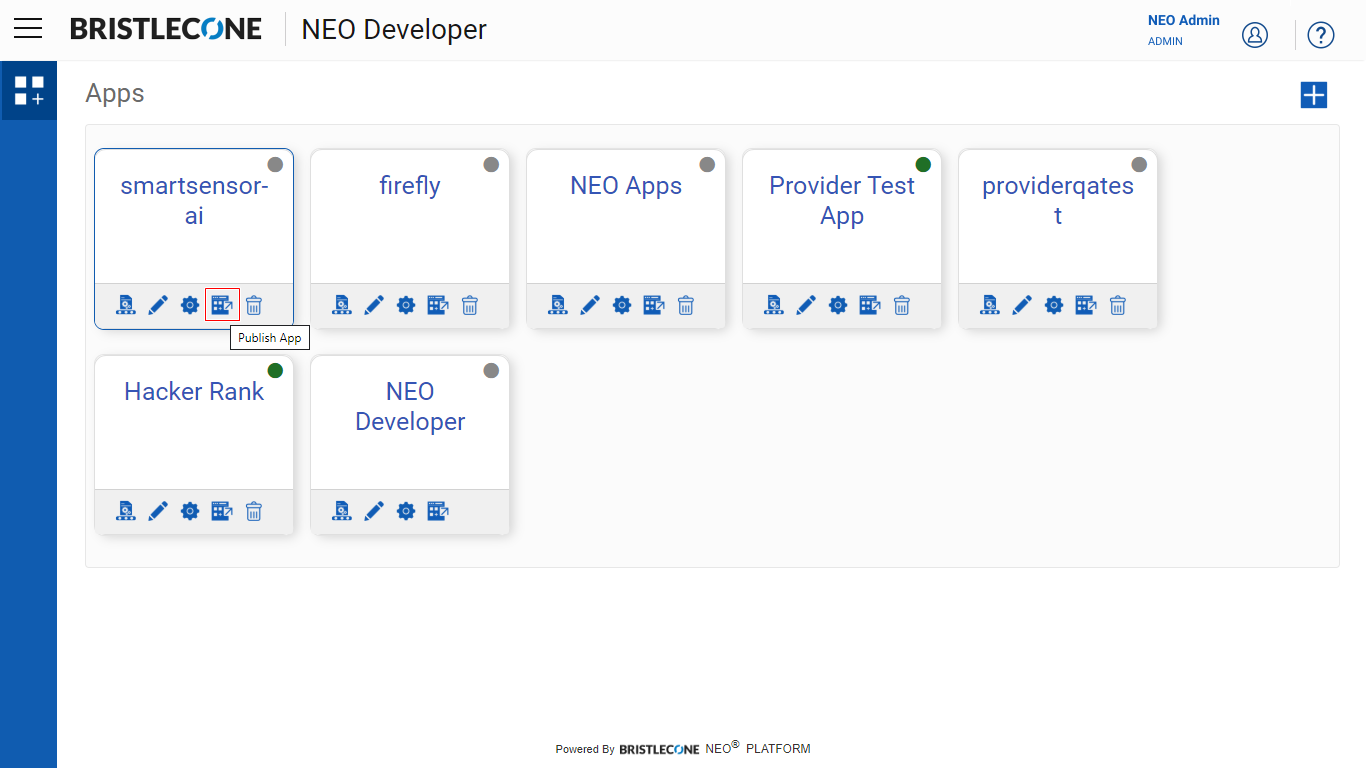
Task: Edit the NEO Apps app
Action: [x=590, y=305]
